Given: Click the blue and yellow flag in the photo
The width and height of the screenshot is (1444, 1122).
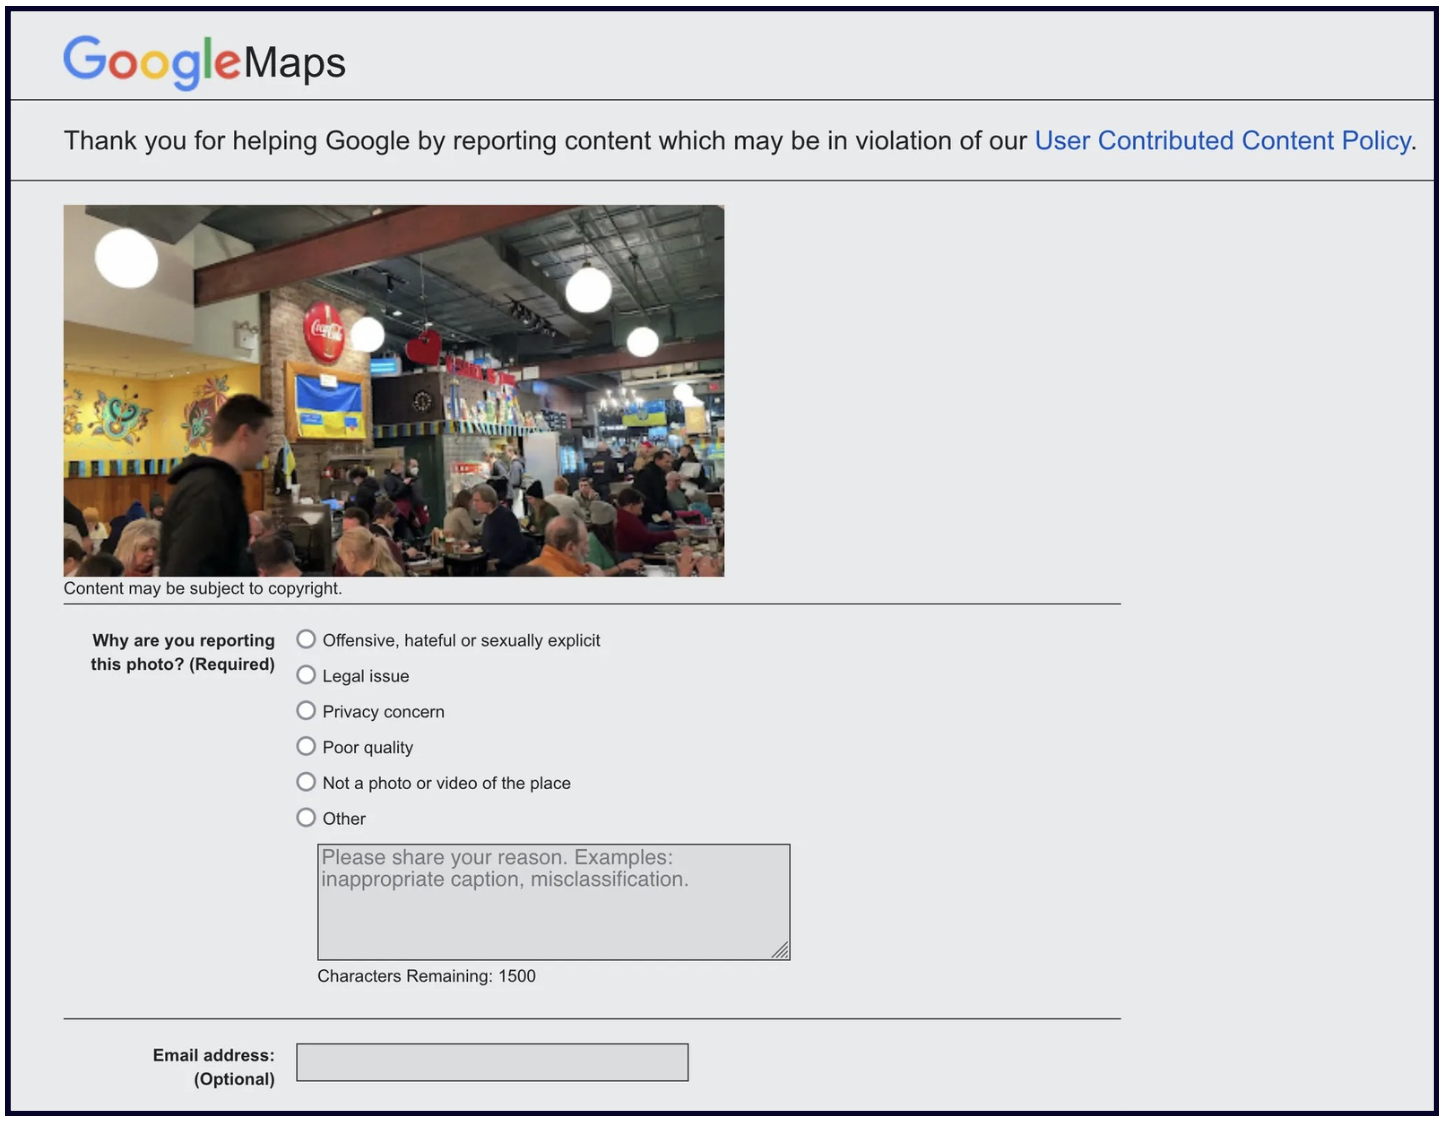Looking at the screenshot, I should click(327, 407).
